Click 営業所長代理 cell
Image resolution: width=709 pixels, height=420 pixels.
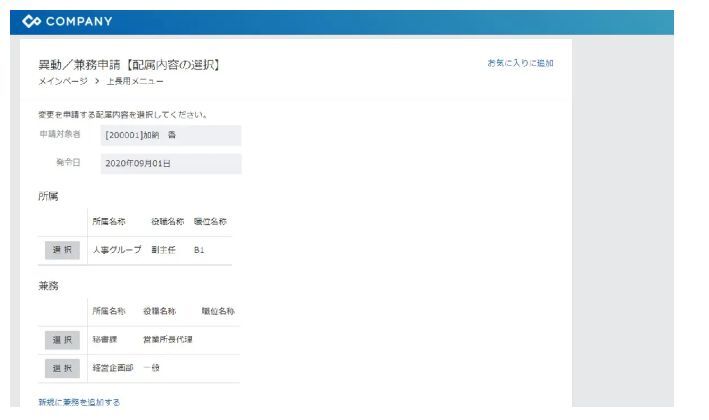(x=168, y=339)
